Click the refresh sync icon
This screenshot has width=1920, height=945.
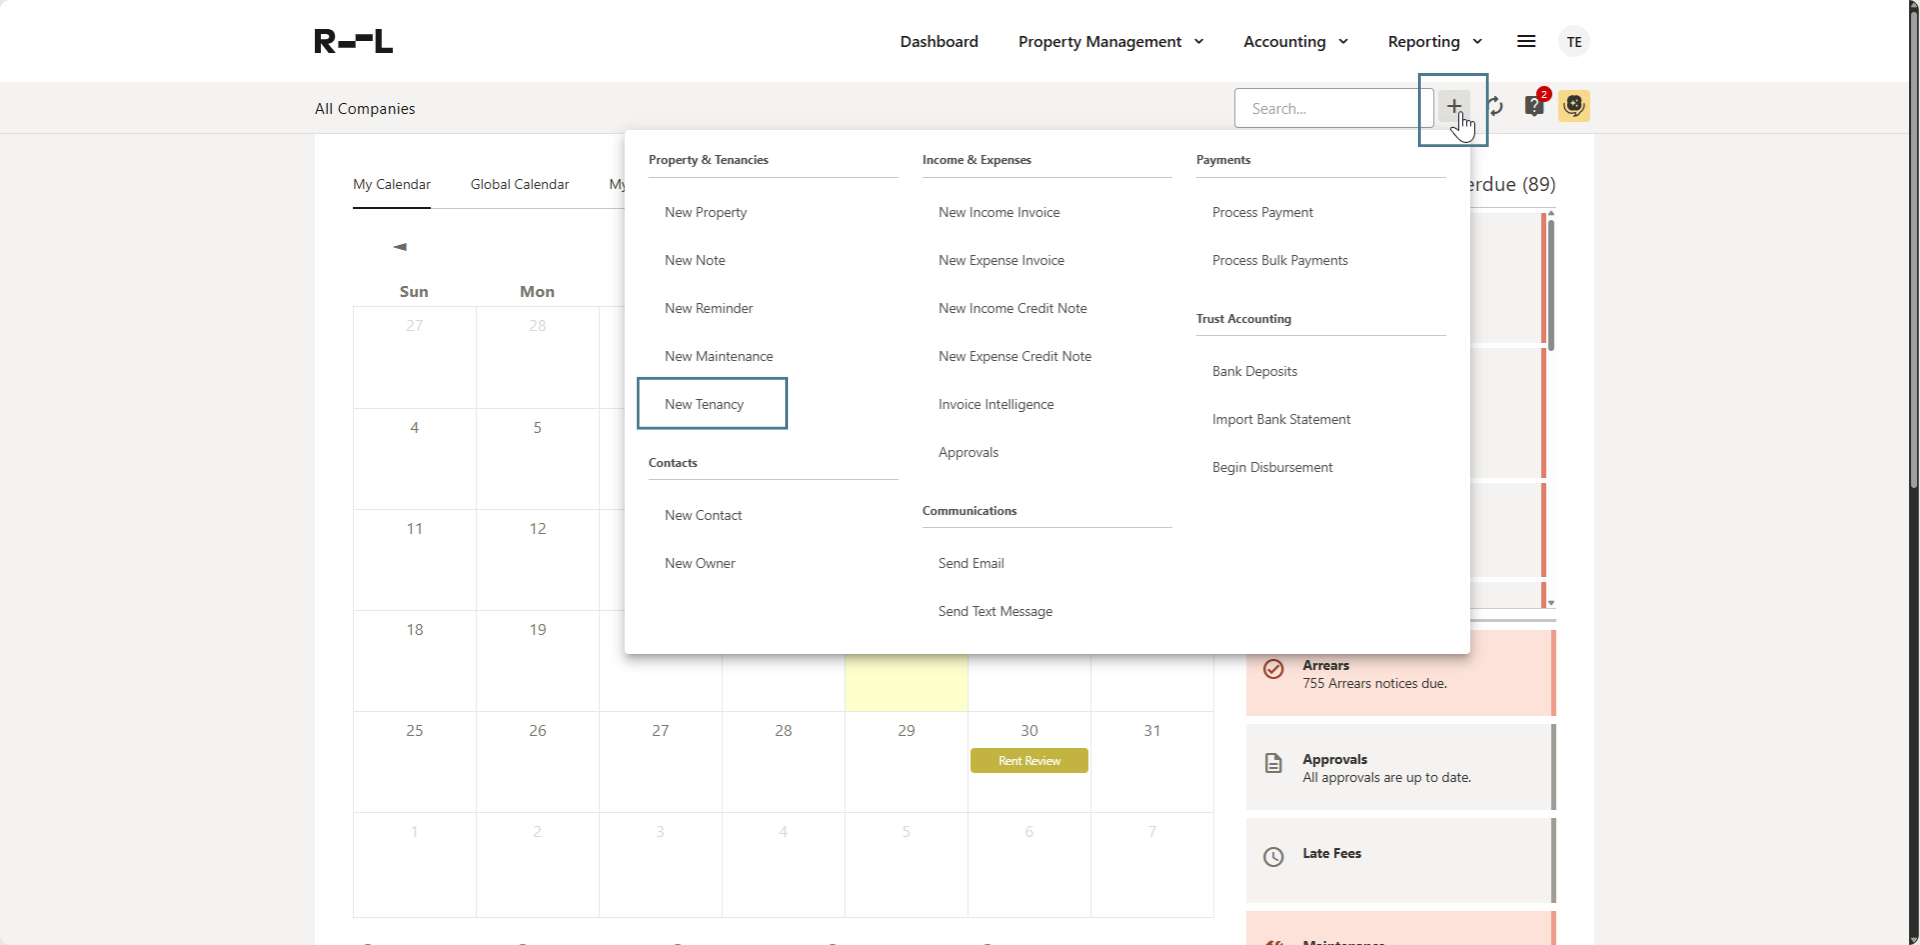(x=1495, y=107)
